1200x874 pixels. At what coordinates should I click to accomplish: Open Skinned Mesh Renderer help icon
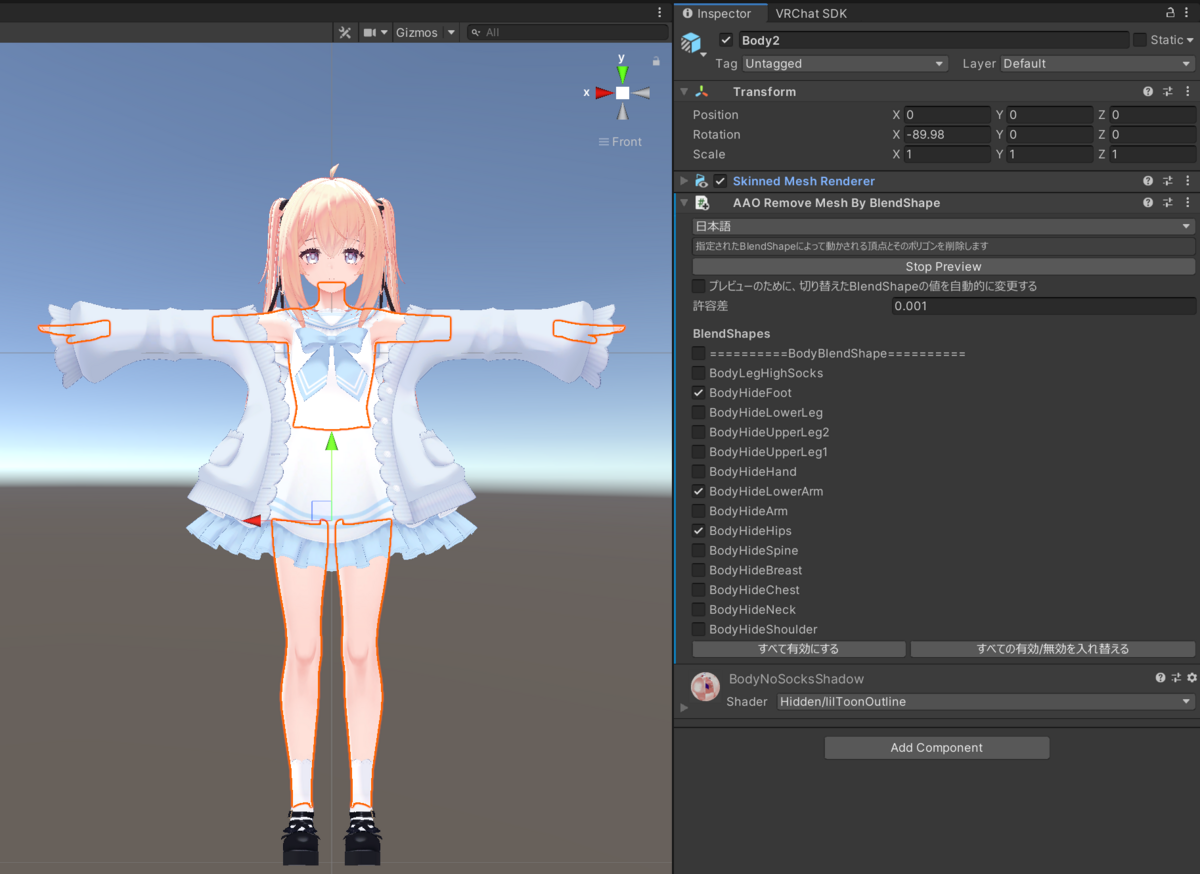pos(1148,181)
